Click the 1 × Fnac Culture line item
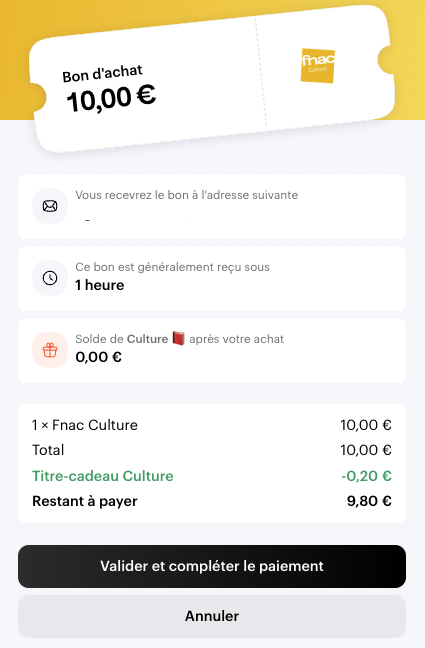Viewport: 425px width, 648px height. [x=85, y=425]
